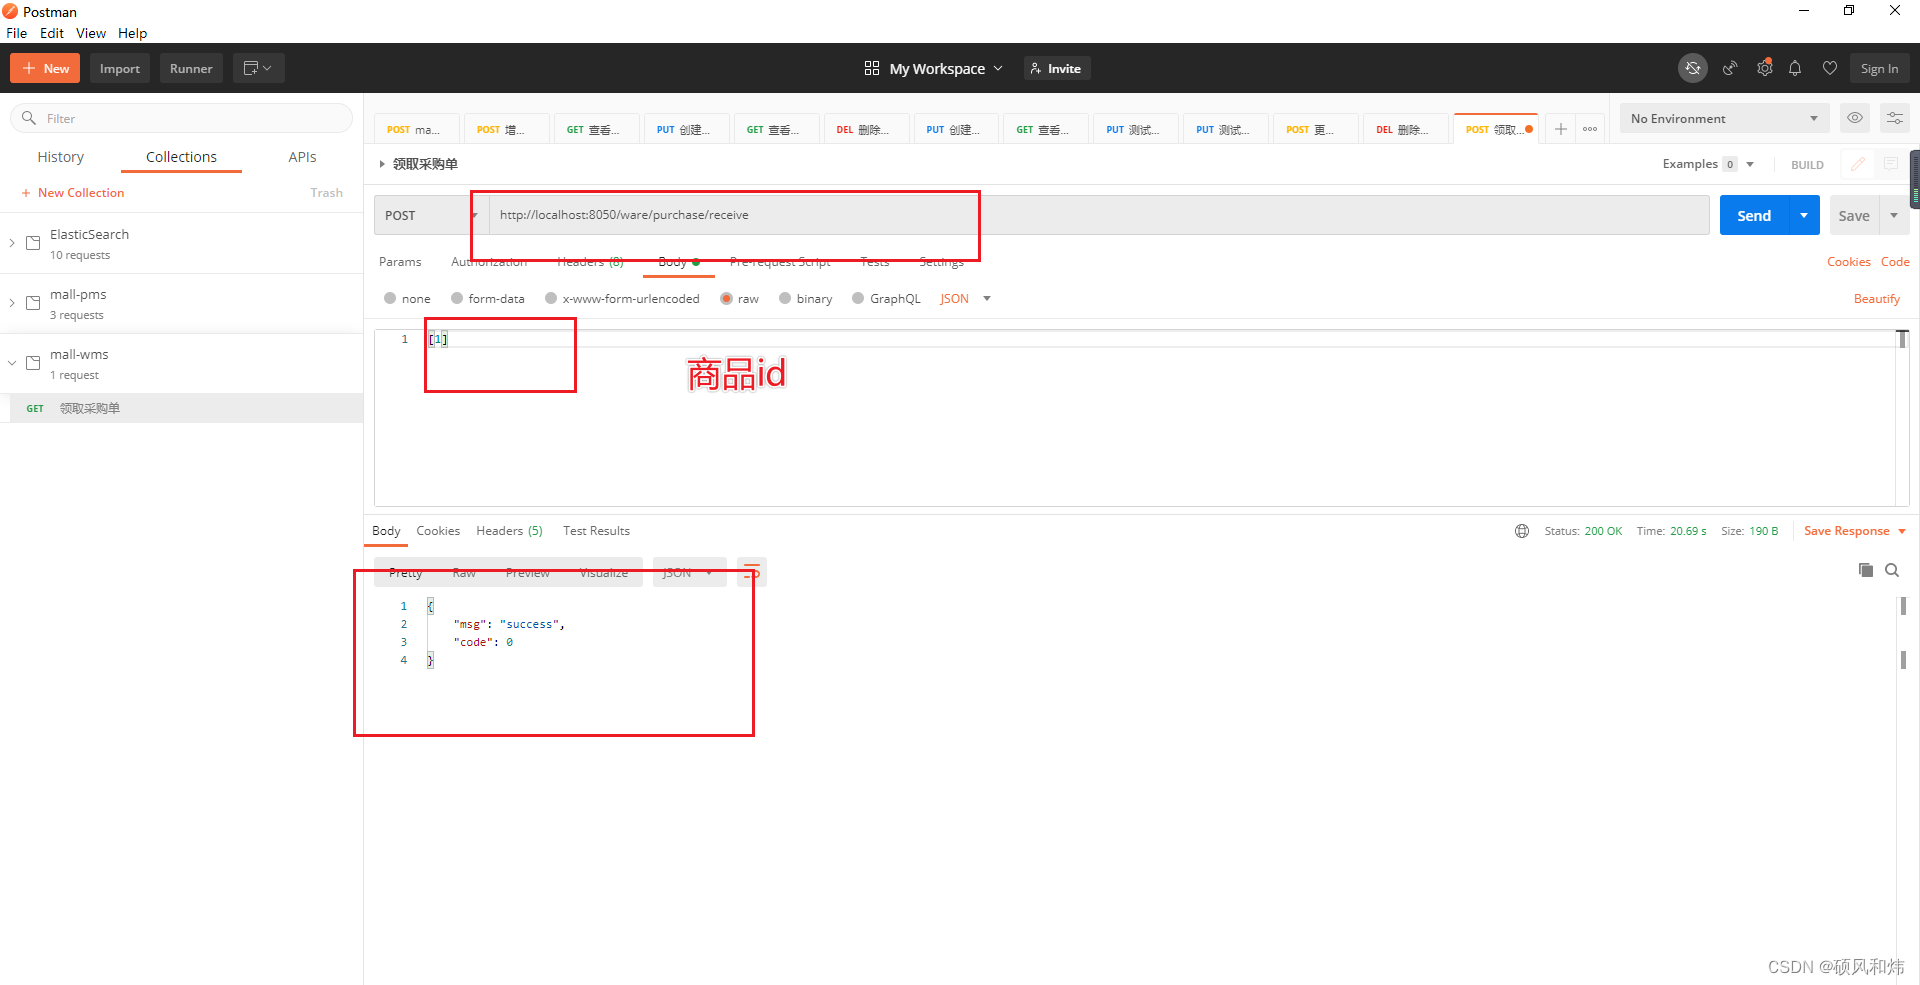The image size is (1920, 985).
Task: Toggle the response line wrap icon
Action: pos(751,572)
